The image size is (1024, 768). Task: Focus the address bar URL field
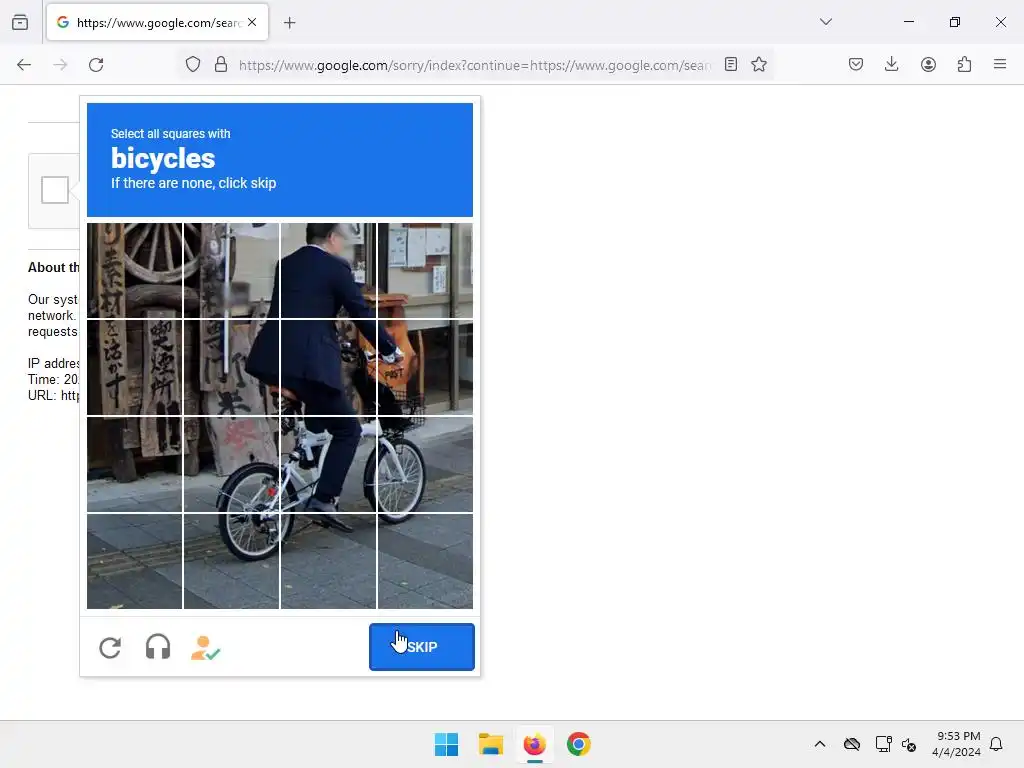[475, 65]
